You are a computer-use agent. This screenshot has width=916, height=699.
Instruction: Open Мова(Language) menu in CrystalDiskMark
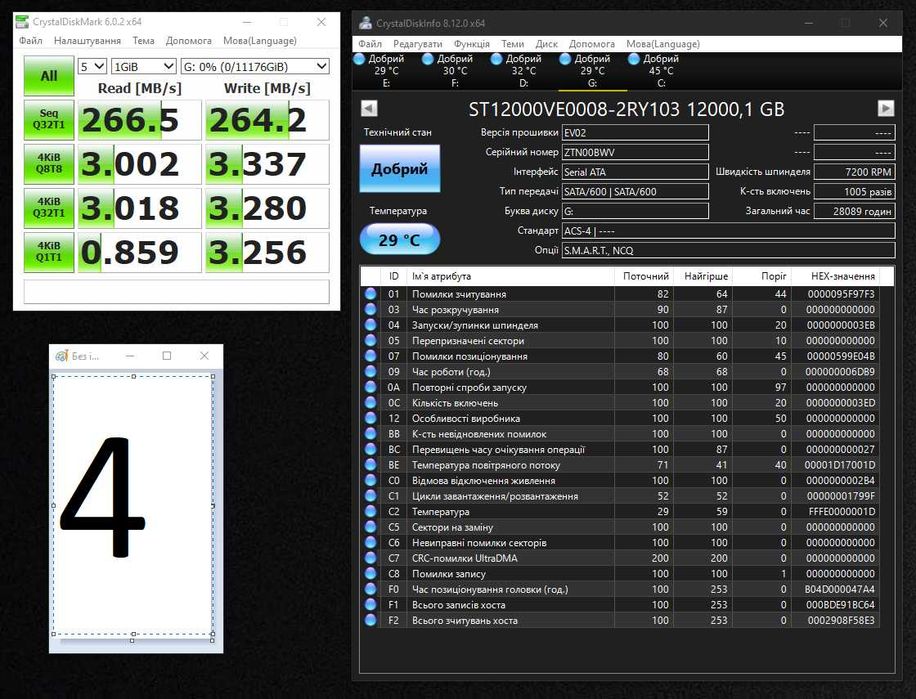260,40
